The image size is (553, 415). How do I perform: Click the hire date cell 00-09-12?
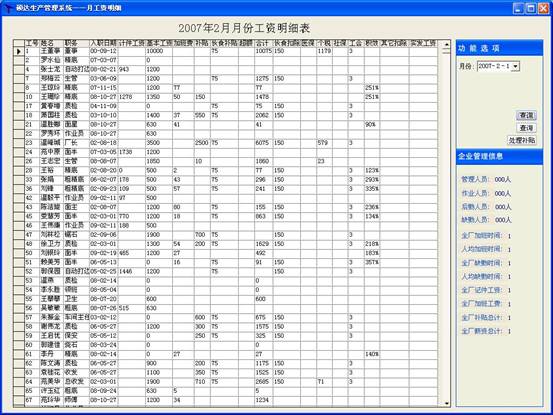tap(103, 51)
